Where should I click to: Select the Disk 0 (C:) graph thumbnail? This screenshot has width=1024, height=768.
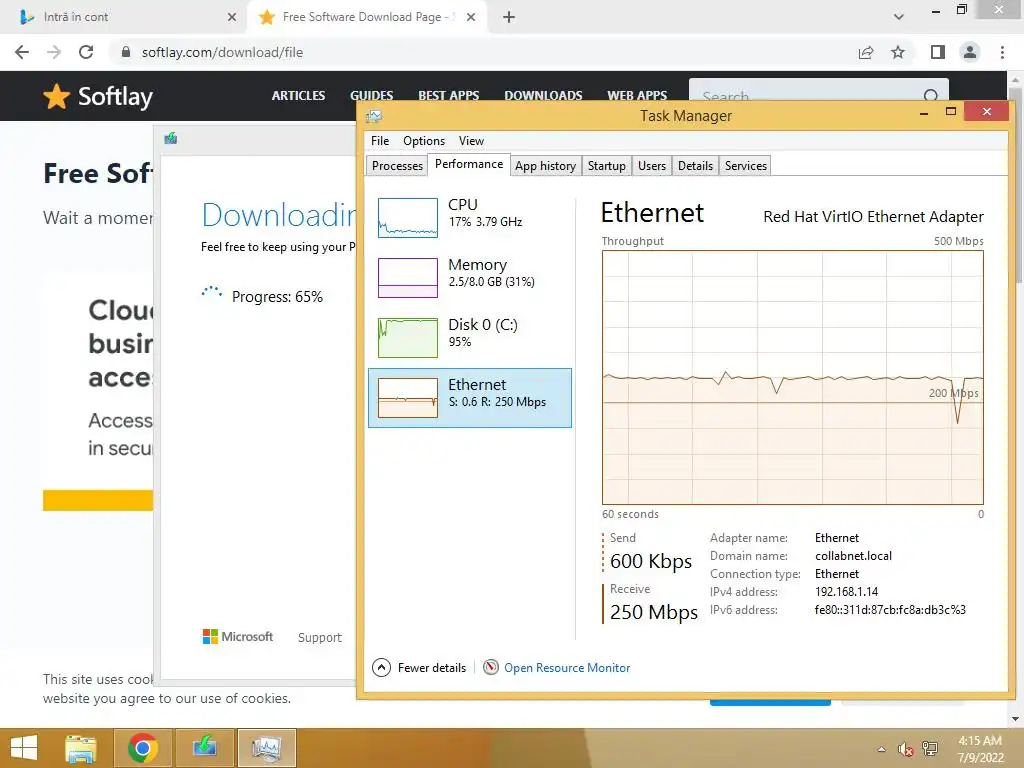[408, 338]
